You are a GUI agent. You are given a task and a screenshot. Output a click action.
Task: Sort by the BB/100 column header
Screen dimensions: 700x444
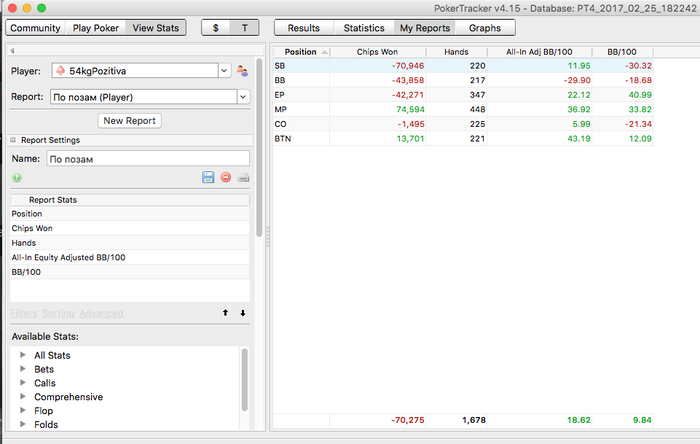coord(622,52)
